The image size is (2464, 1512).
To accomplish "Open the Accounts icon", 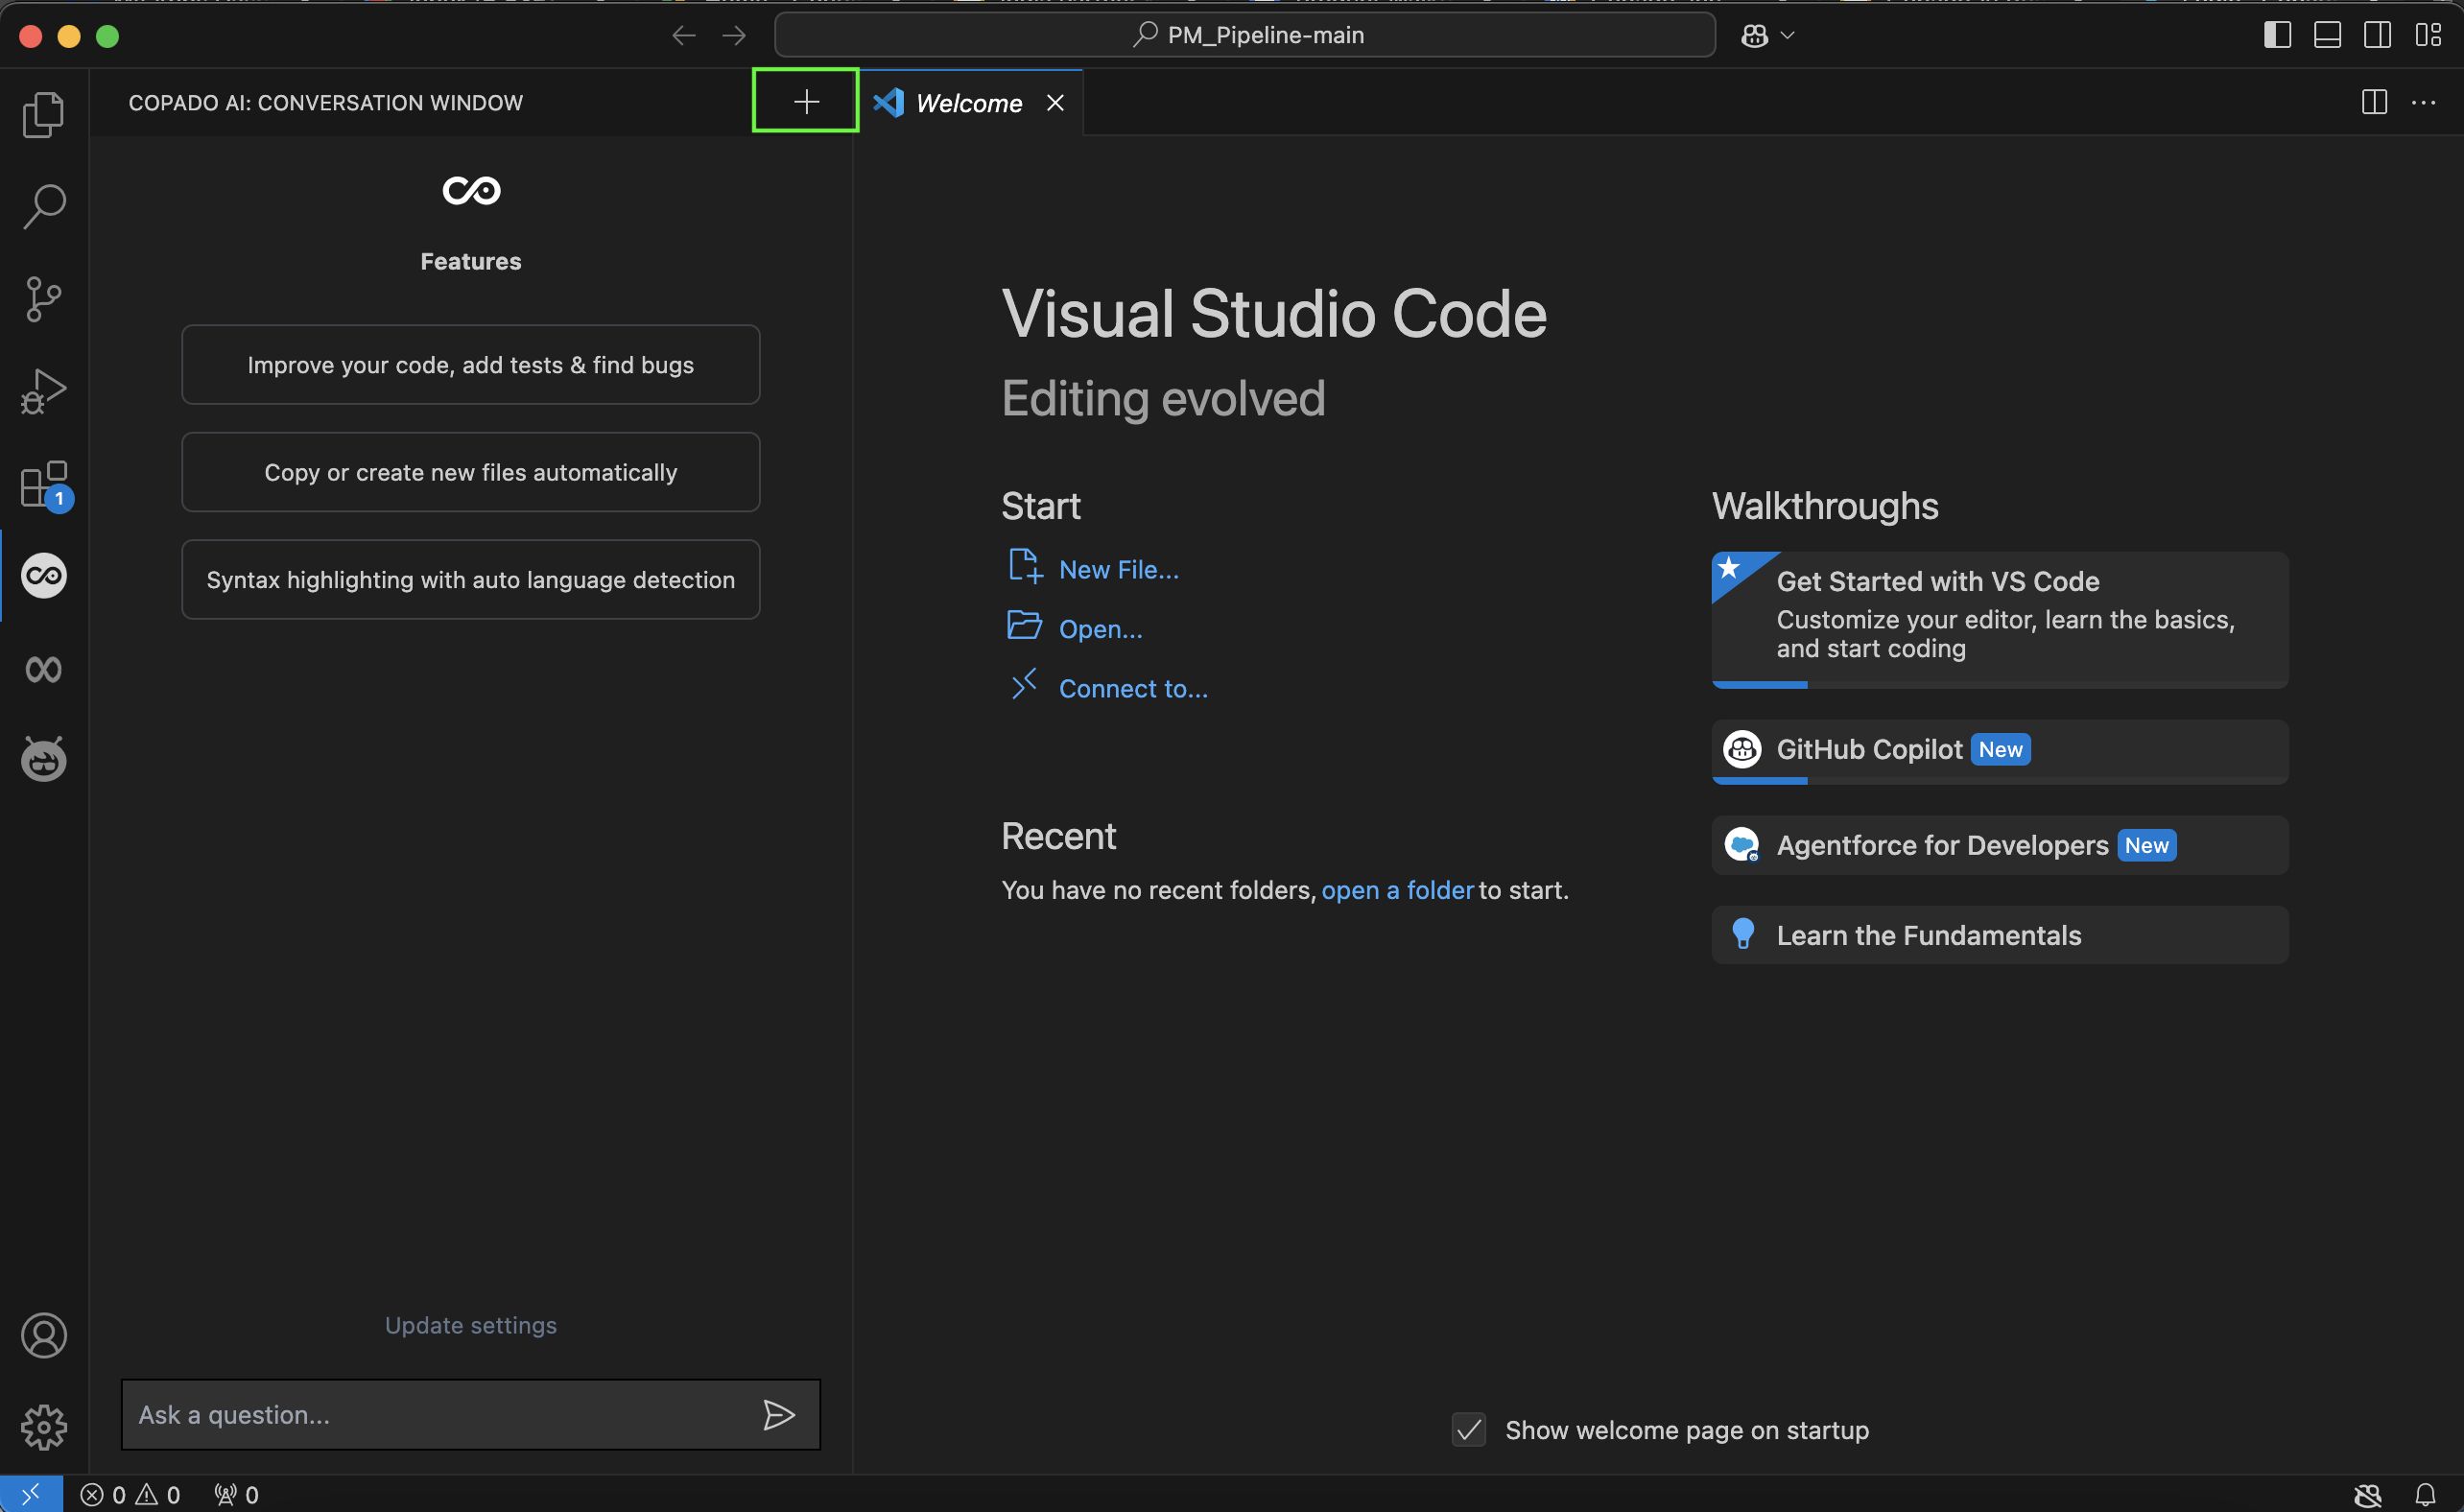I will point(43,1335).
